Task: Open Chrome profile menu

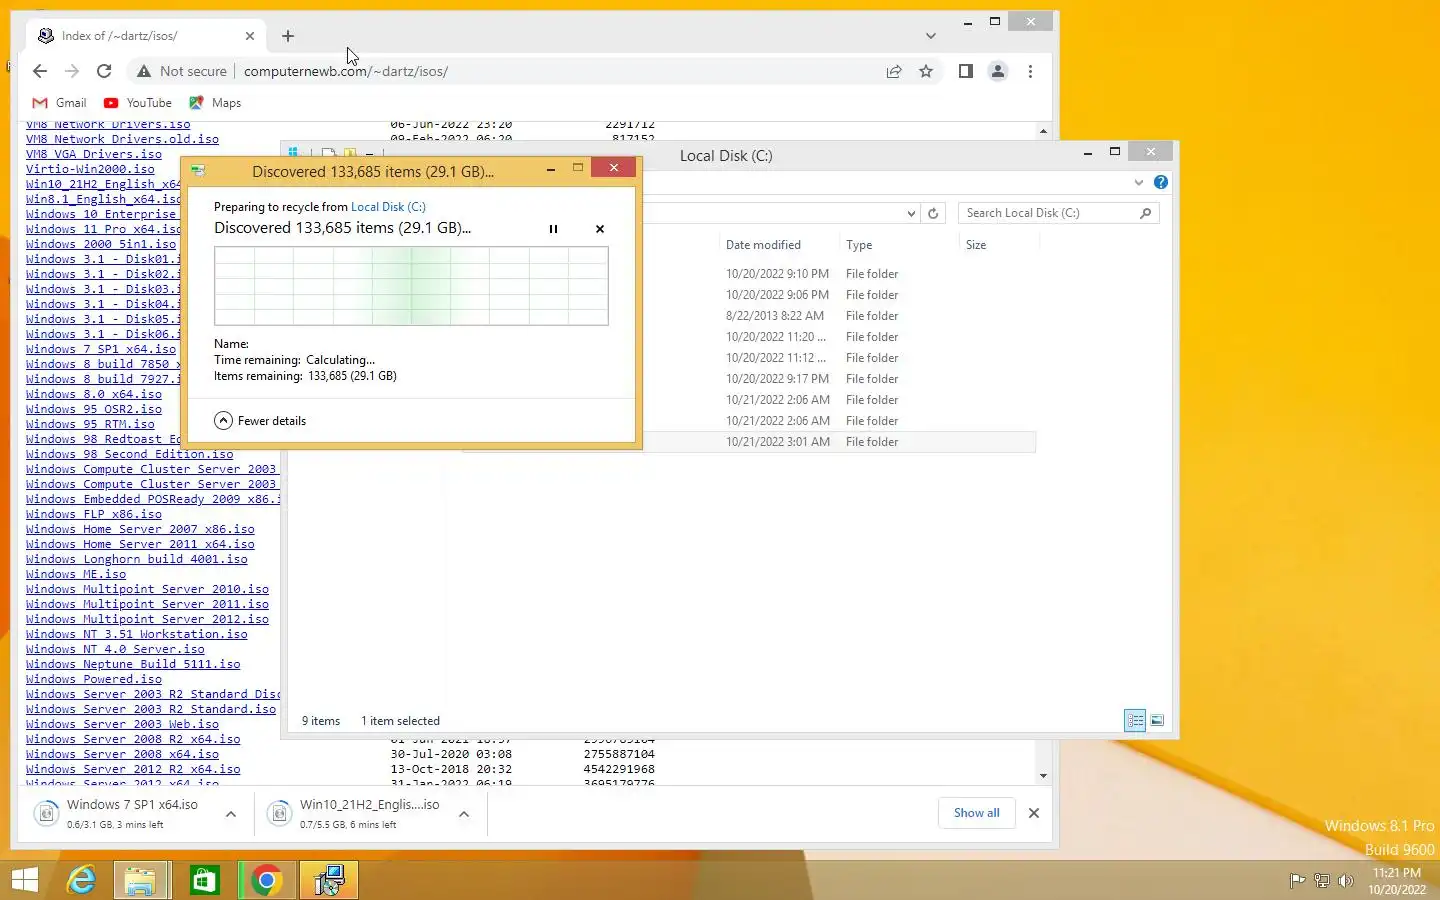Action: (998, 71)
